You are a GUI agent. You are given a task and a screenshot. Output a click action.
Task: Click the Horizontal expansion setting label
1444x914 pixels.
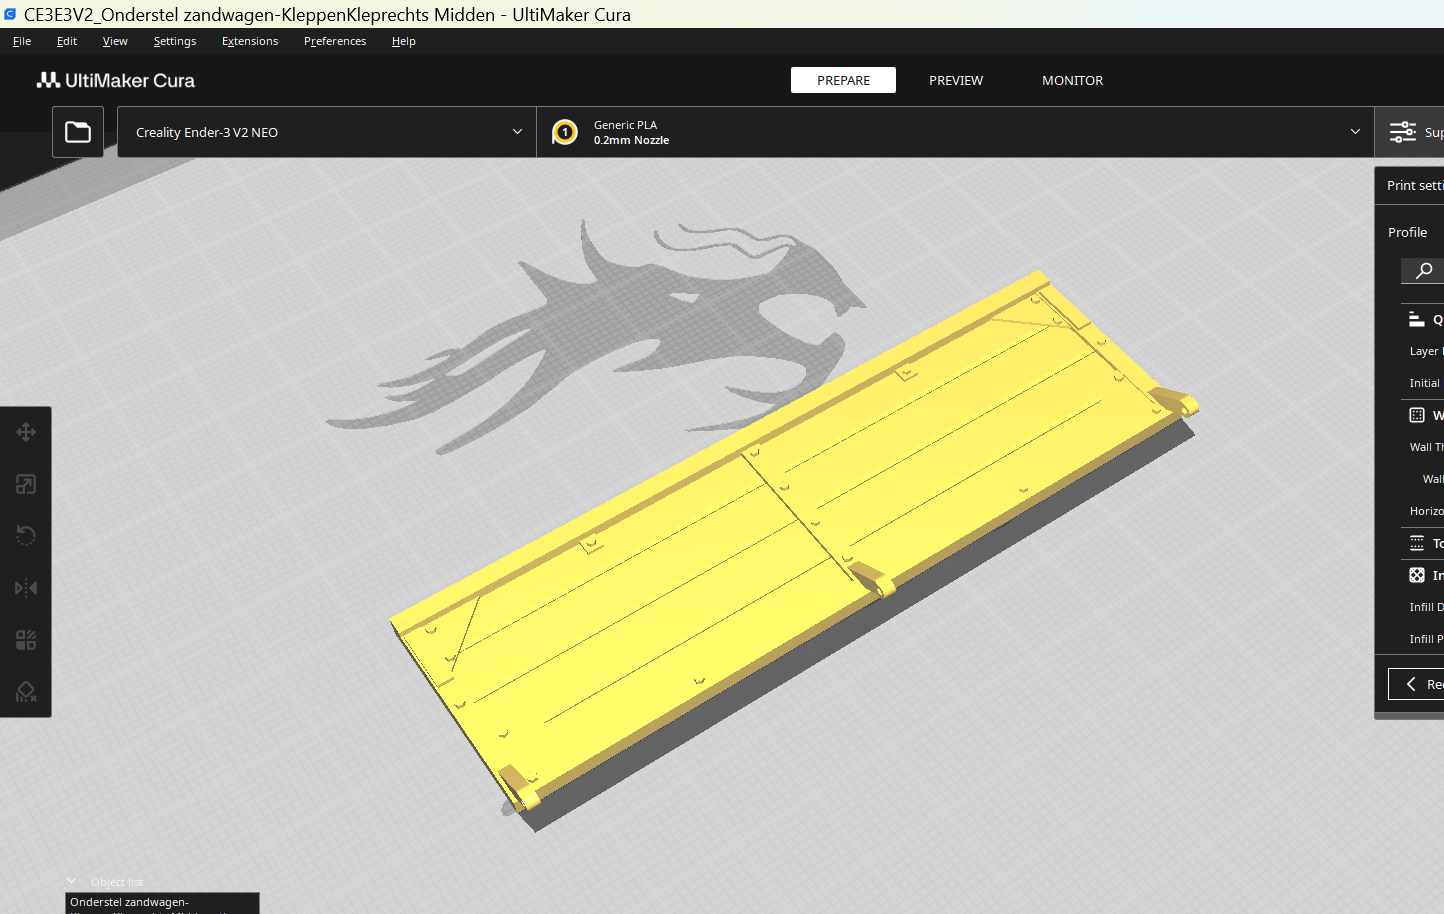tap(1426, 511)
